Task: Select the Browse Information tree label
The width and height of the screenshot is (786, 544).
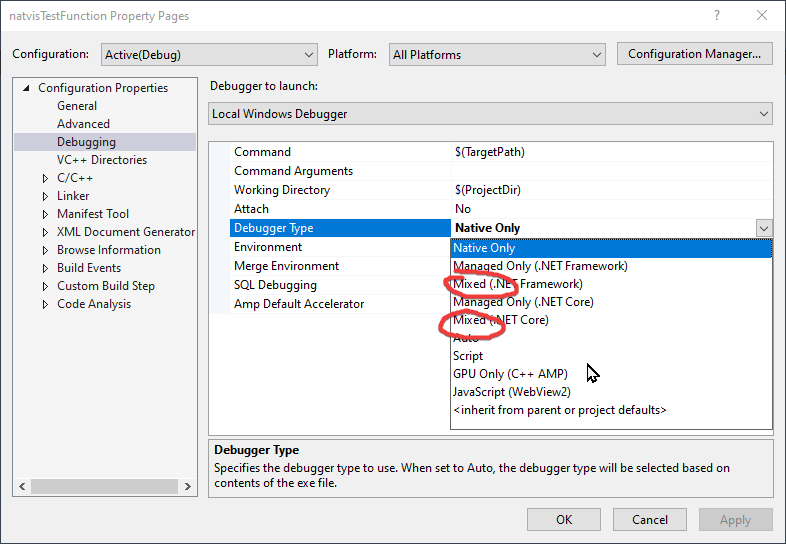Action: (109, 250)
